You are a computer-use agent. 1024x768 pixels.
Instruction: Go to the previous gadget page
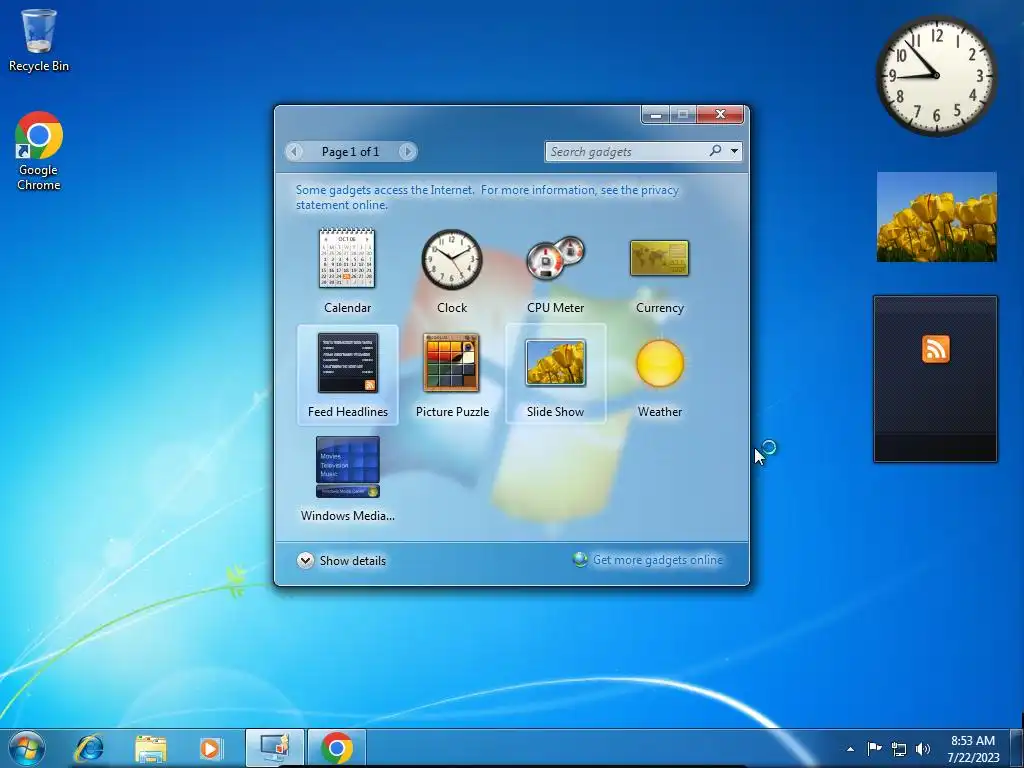pos(294,152)
